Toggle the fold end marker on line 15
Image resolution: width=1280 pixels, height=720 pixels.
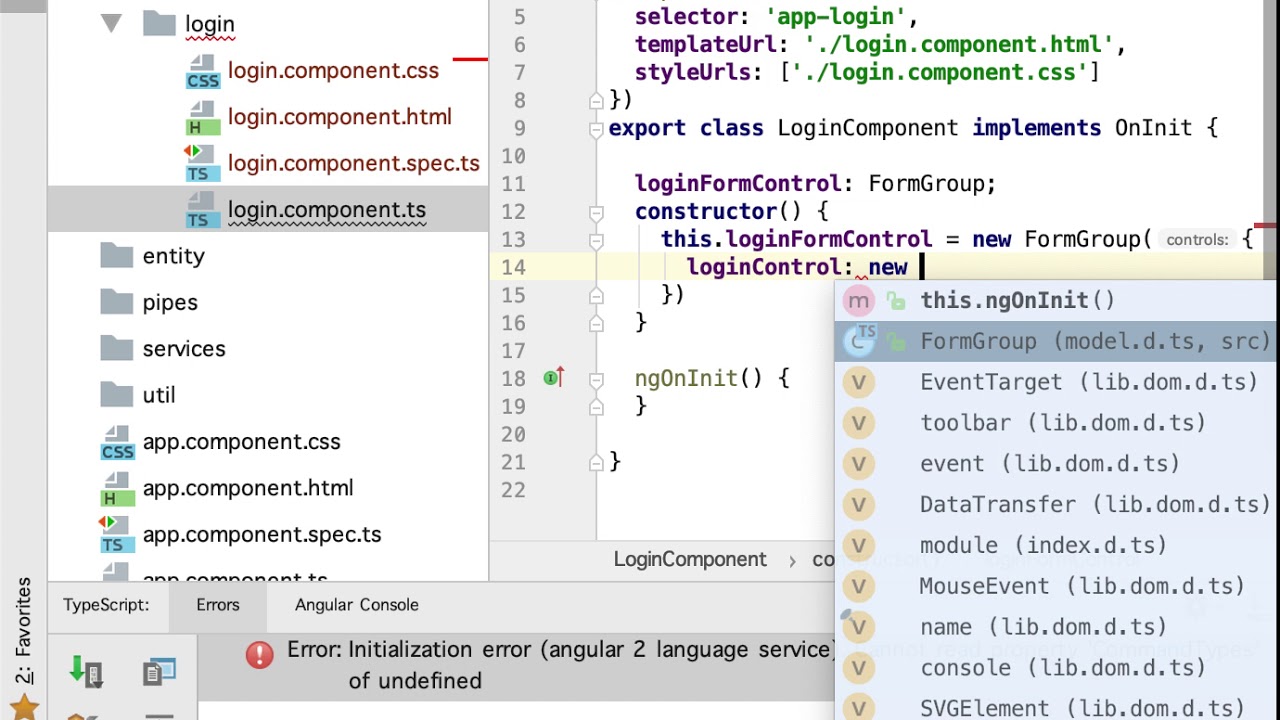pyautogui.click(x=596, y=295)
